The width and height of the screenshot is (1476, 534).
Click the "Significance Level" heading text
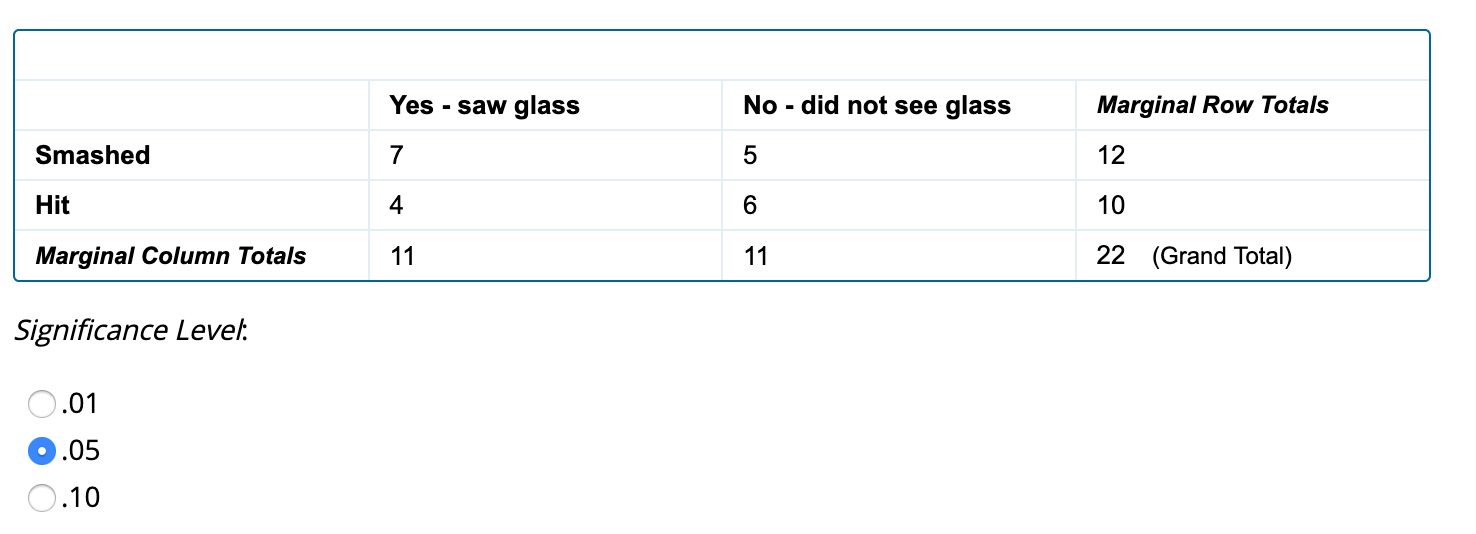130,330
